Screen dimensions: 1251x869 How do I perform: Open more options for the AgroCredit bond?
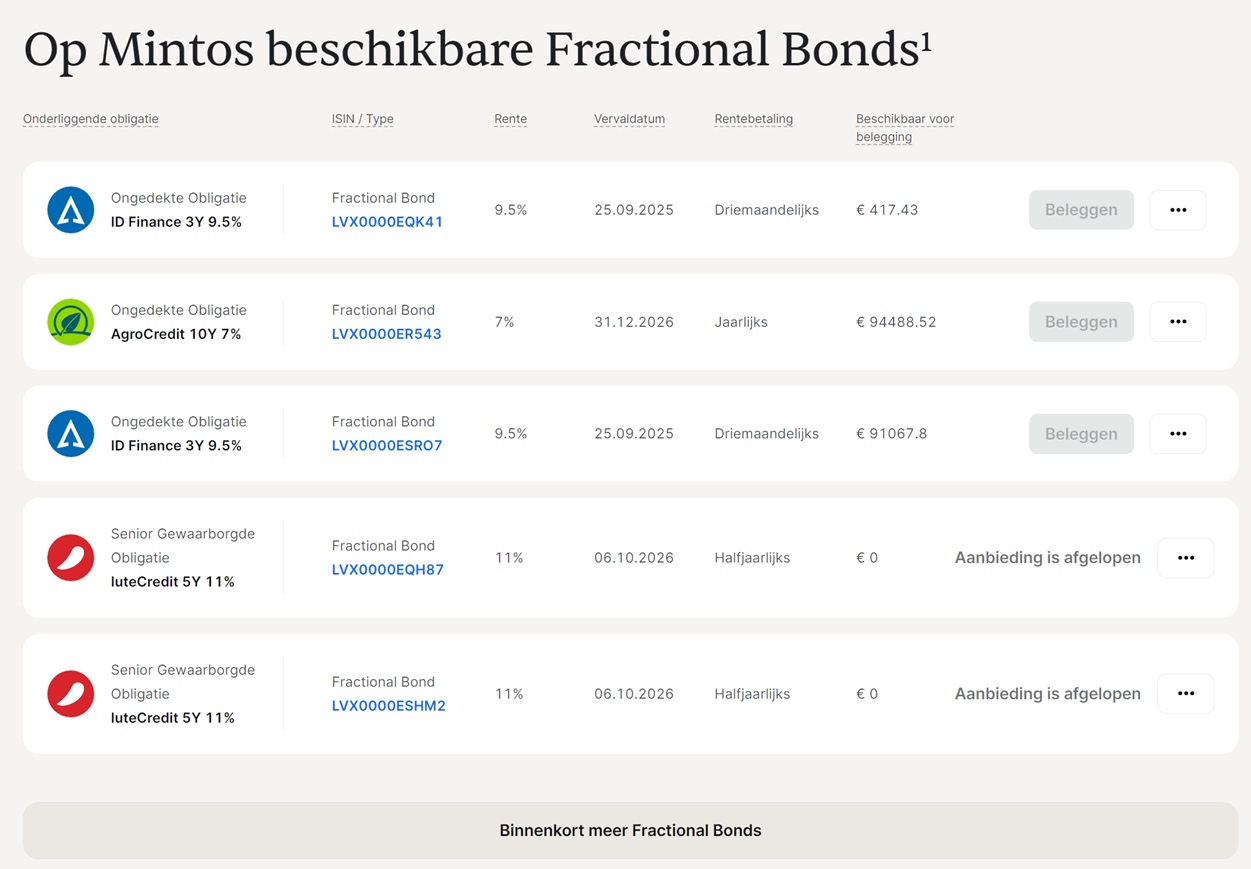click(1178, 322)
